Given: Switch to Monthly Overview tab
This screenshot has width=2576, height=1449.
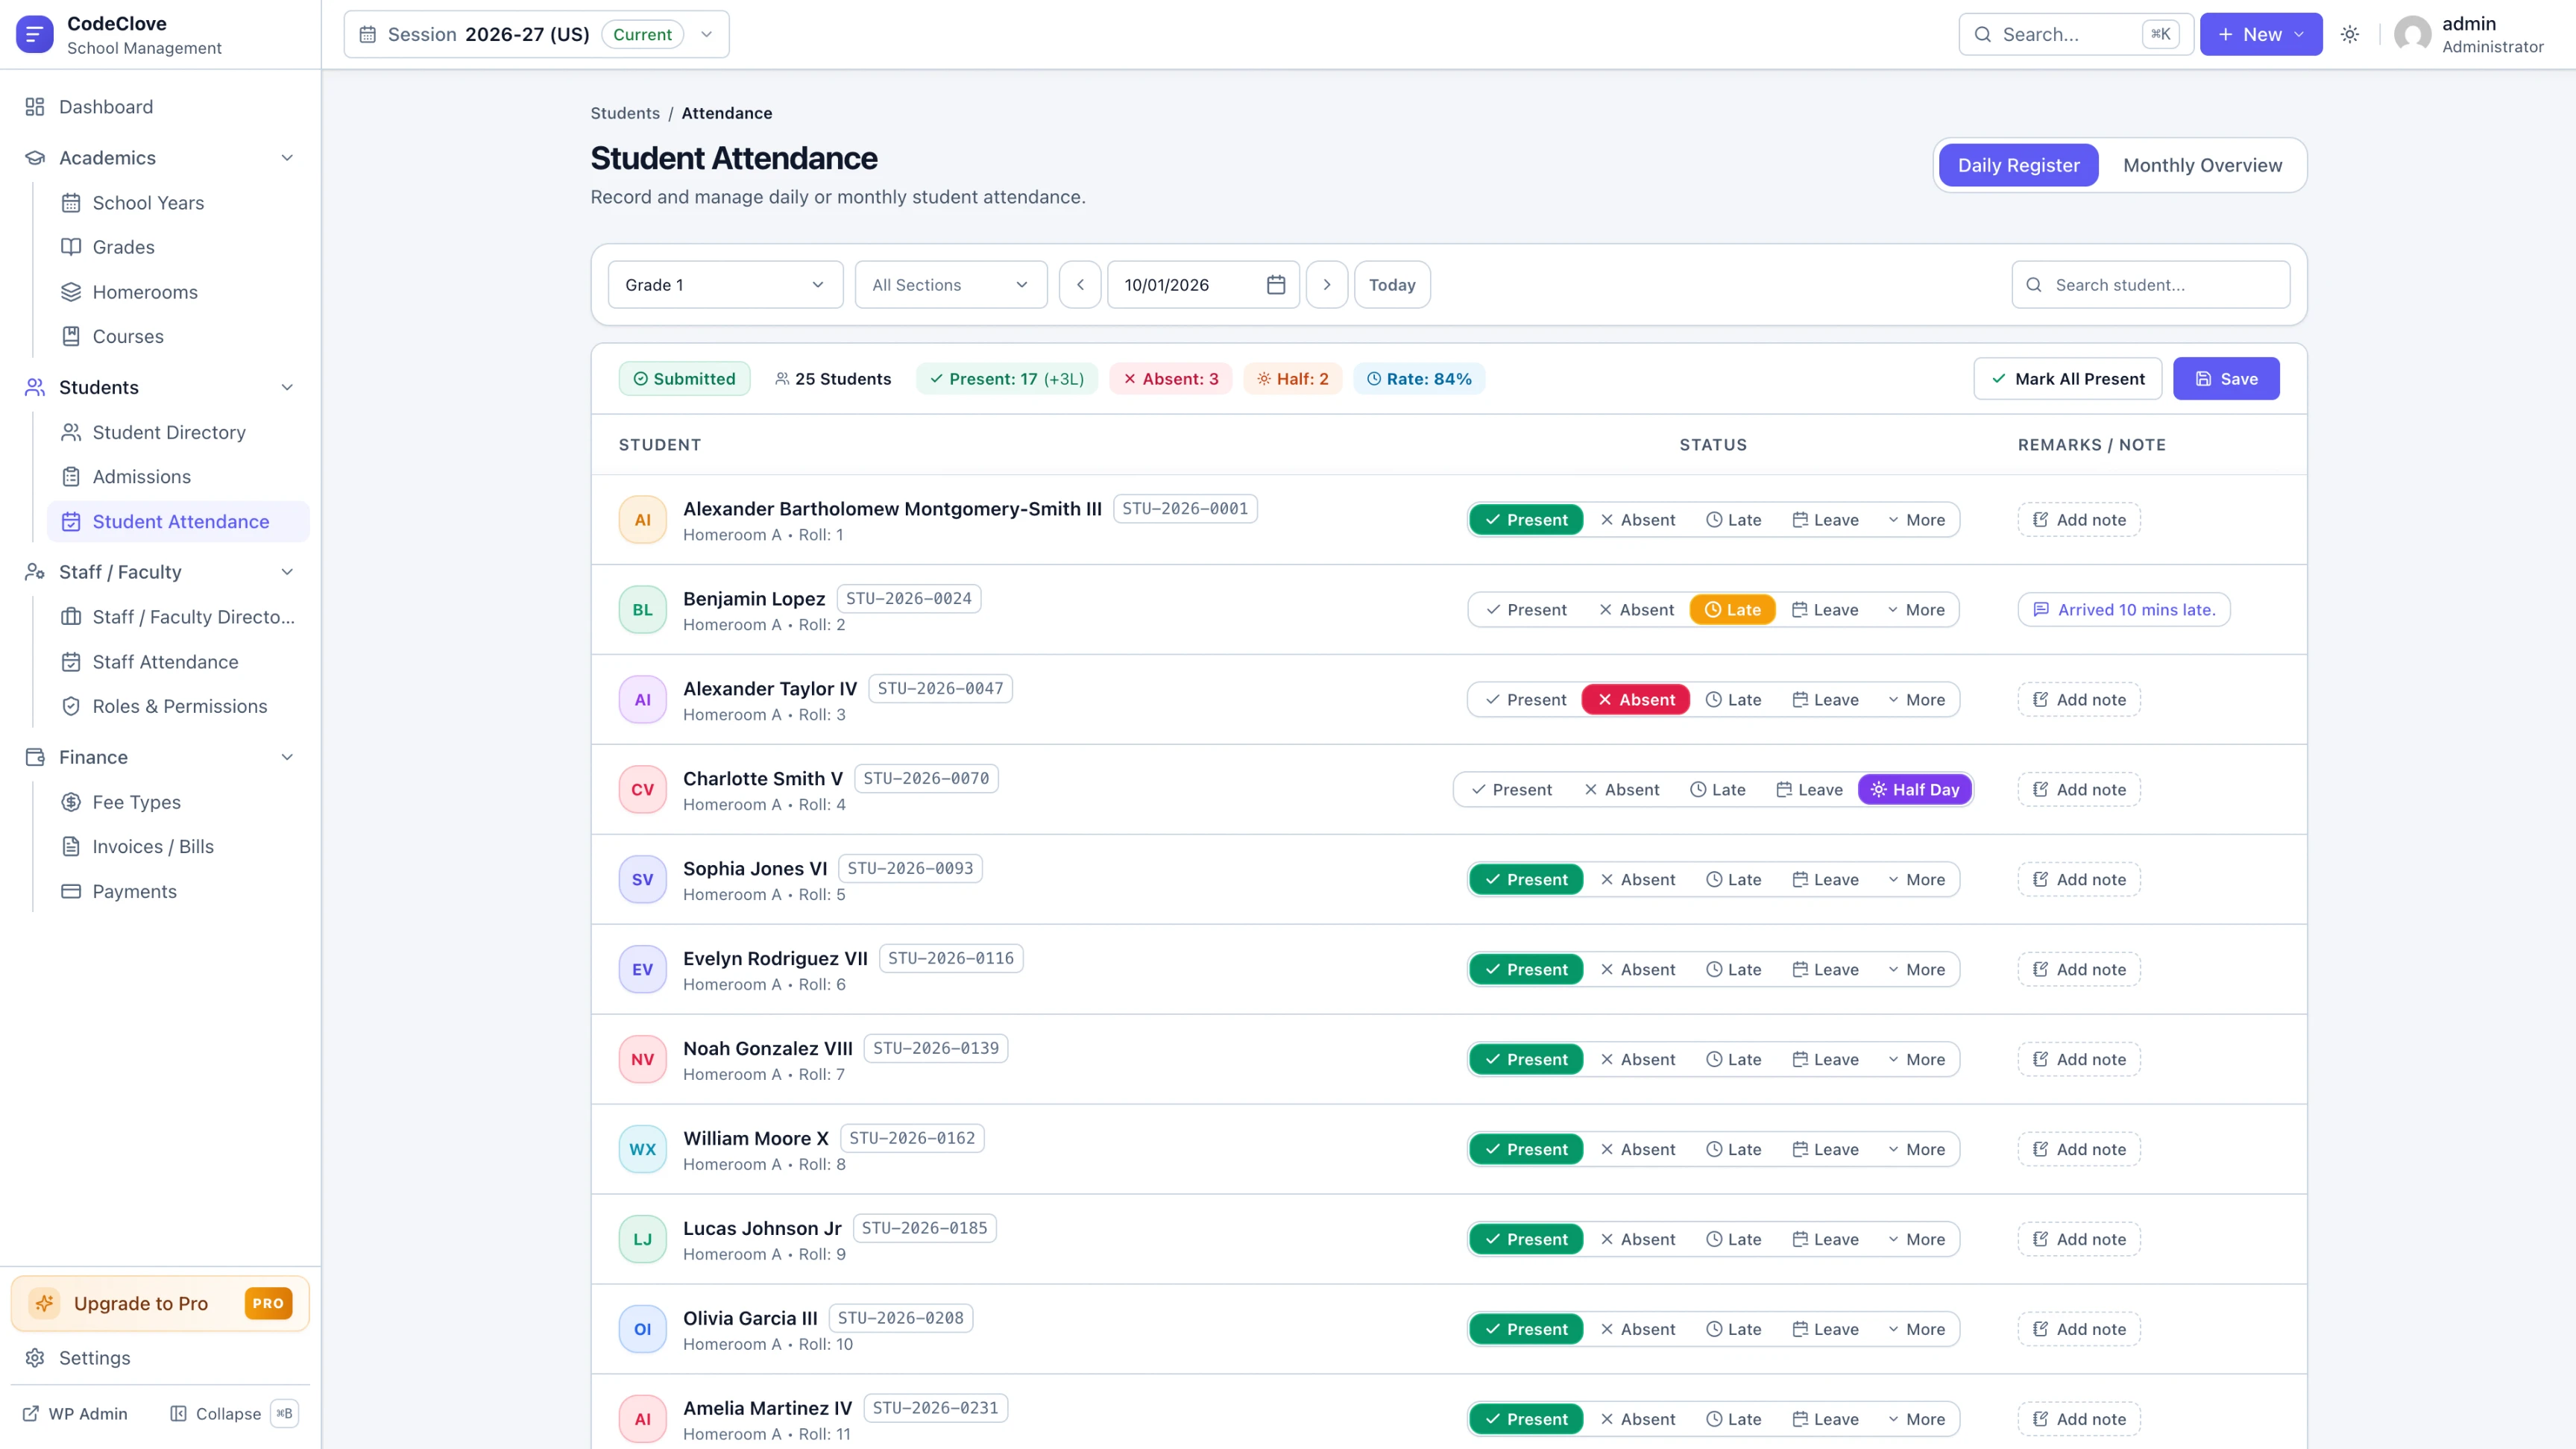Looking at the screenshot, I should [x=2202, y=165].
